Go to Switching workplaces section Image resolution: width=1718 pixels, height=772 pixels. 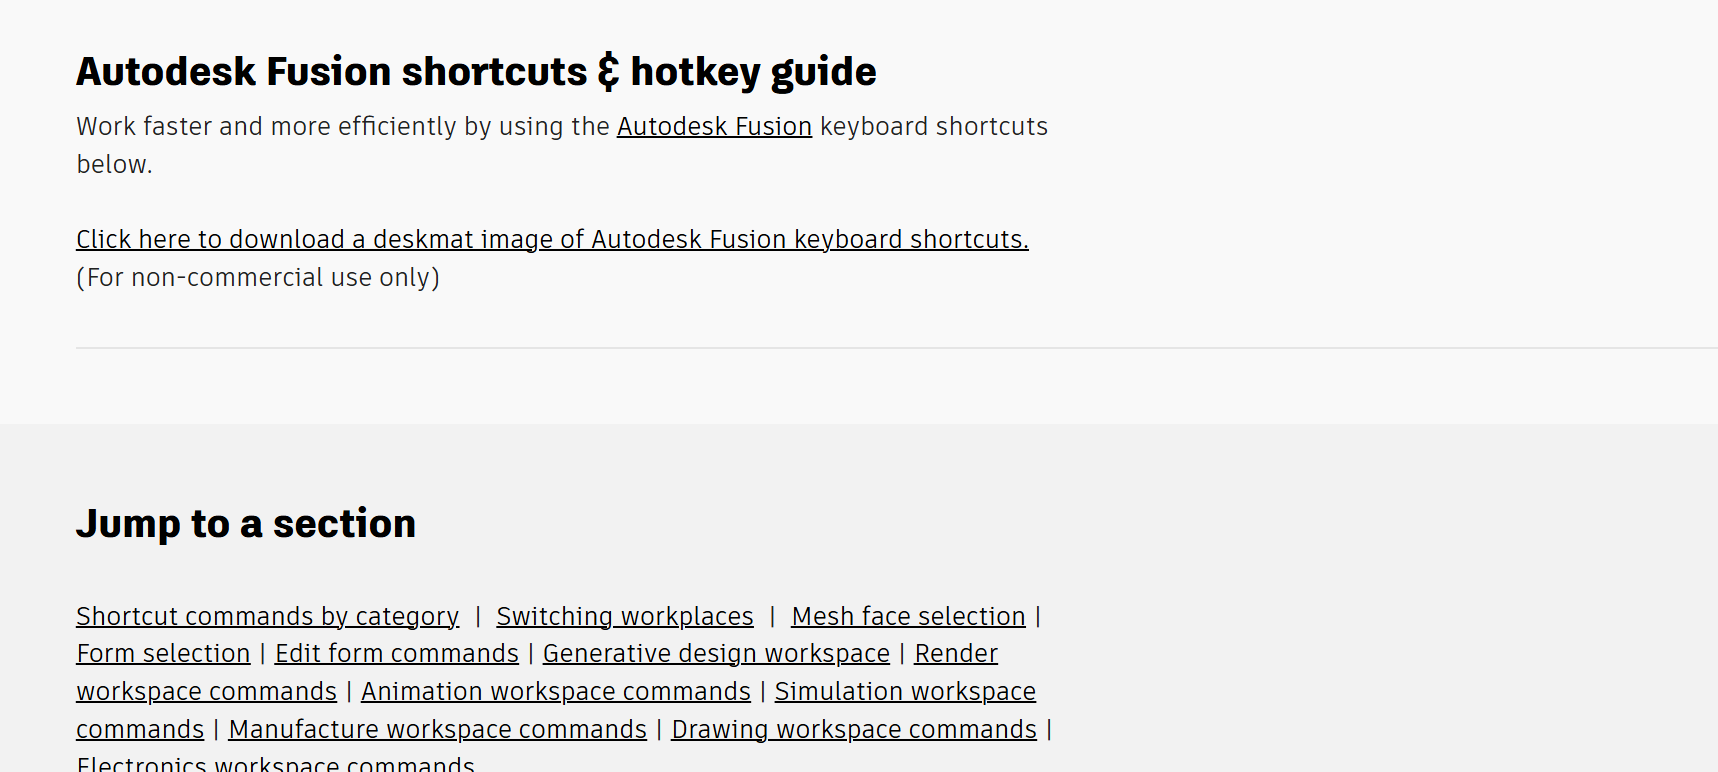(x=625, y=616)
